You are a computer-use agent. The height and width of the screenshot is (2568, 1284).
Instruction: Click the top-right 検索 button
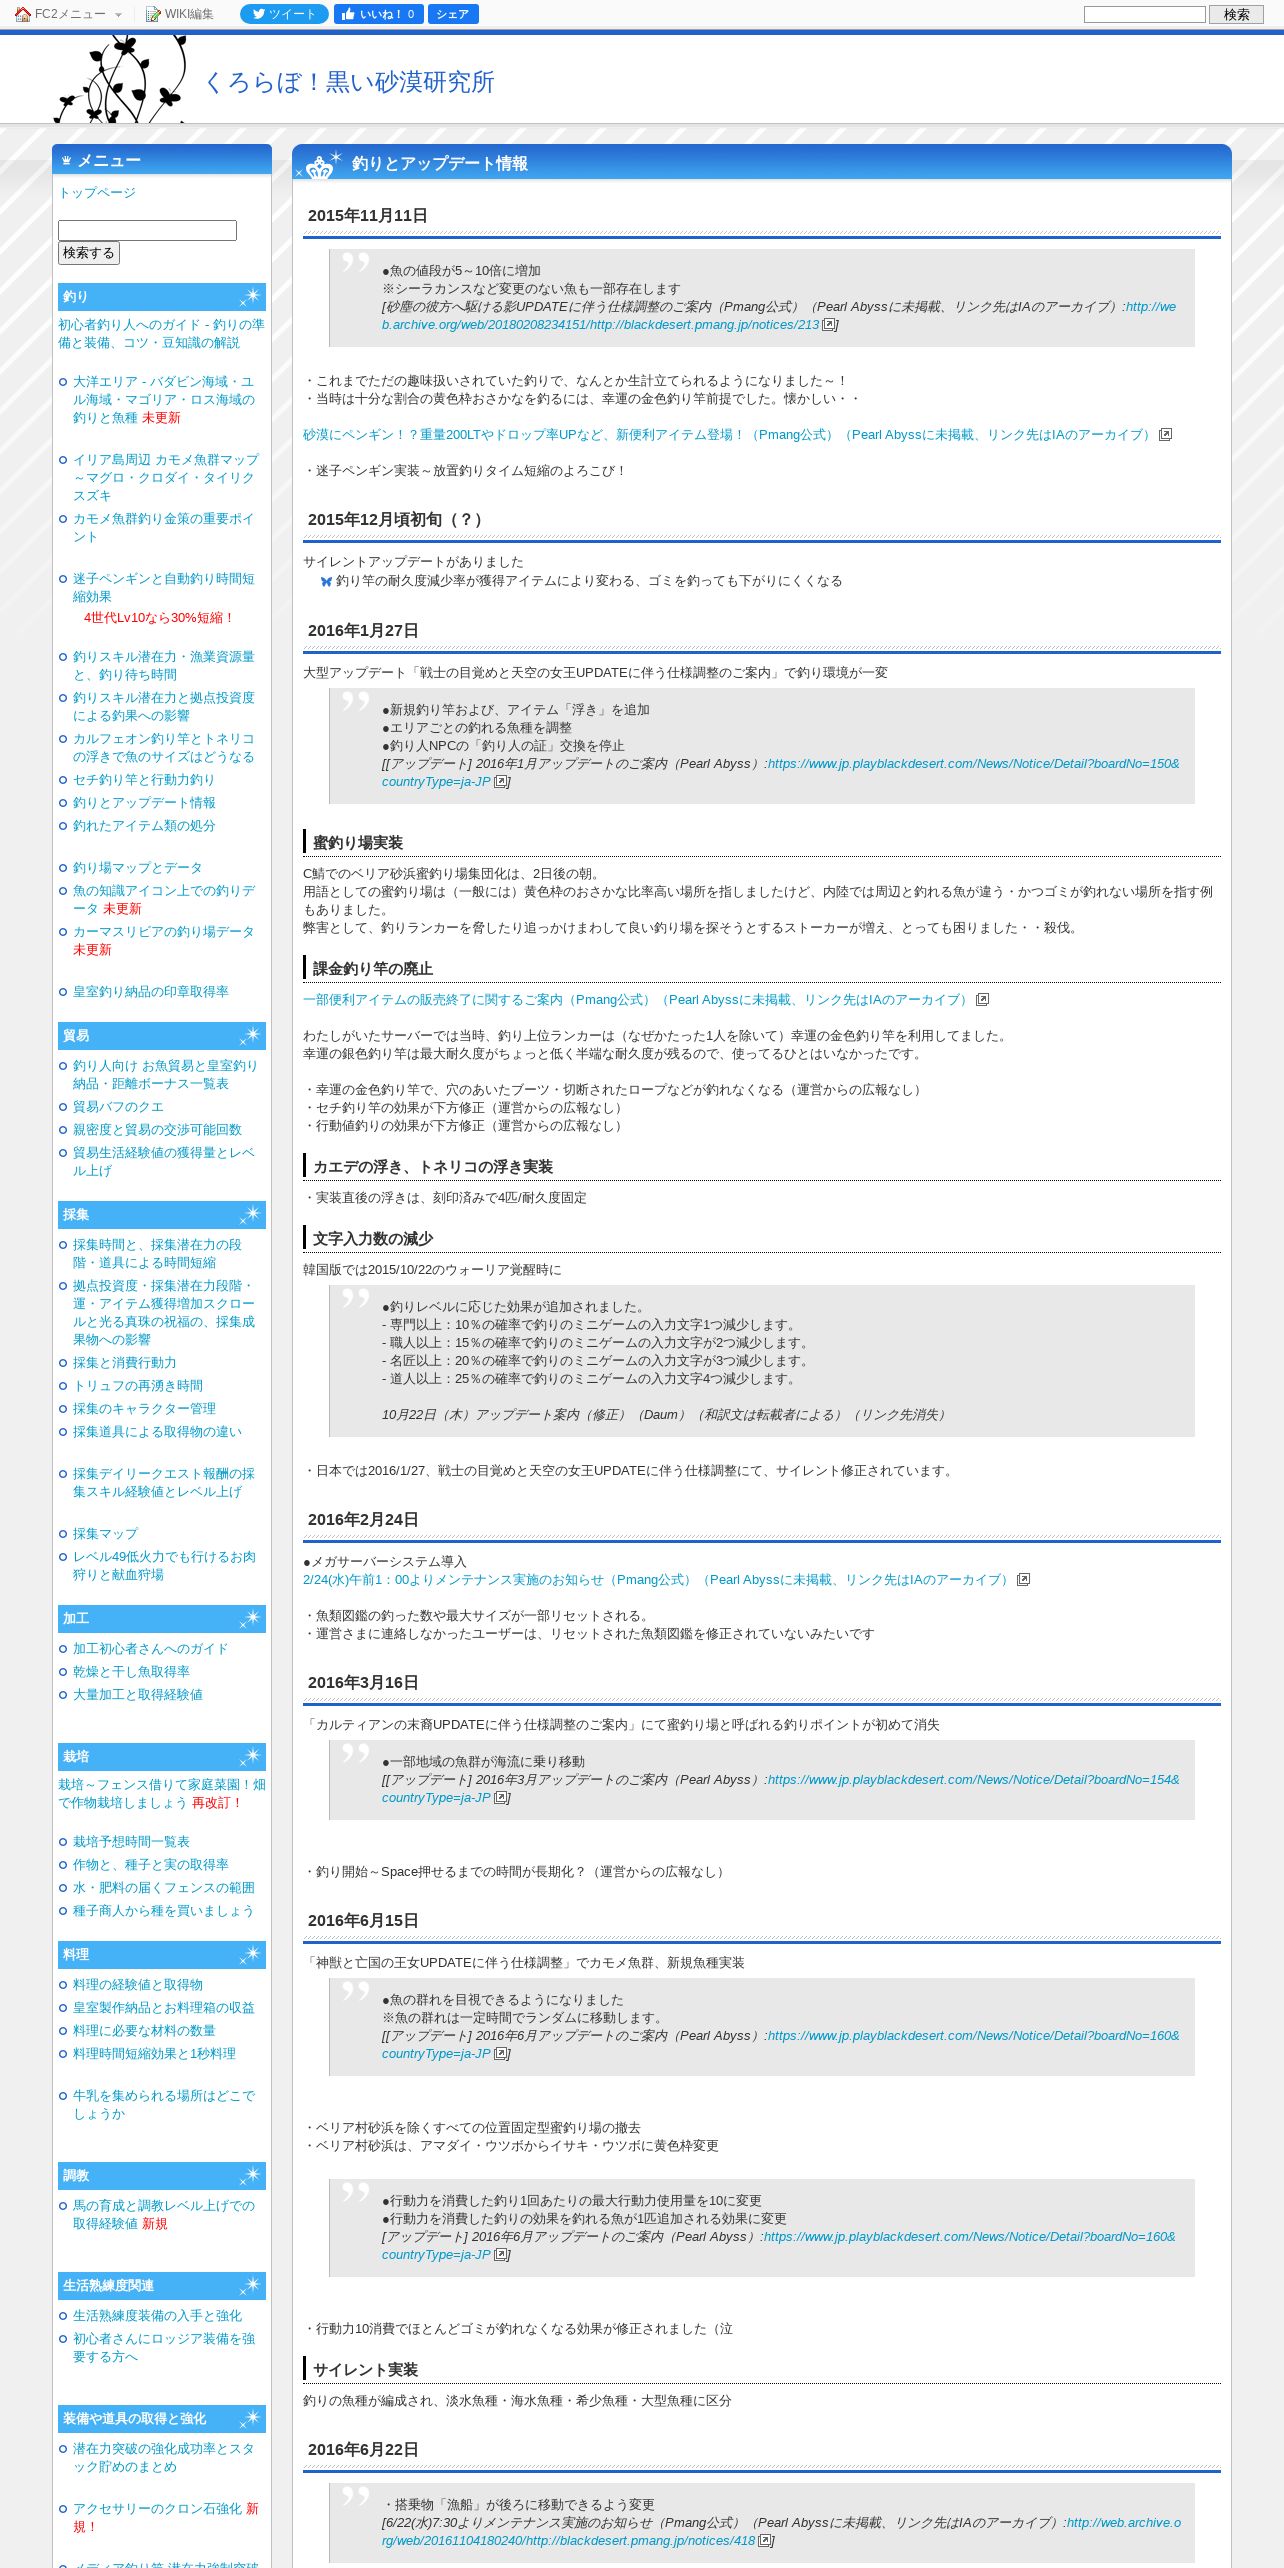[x=1237, y=14]
